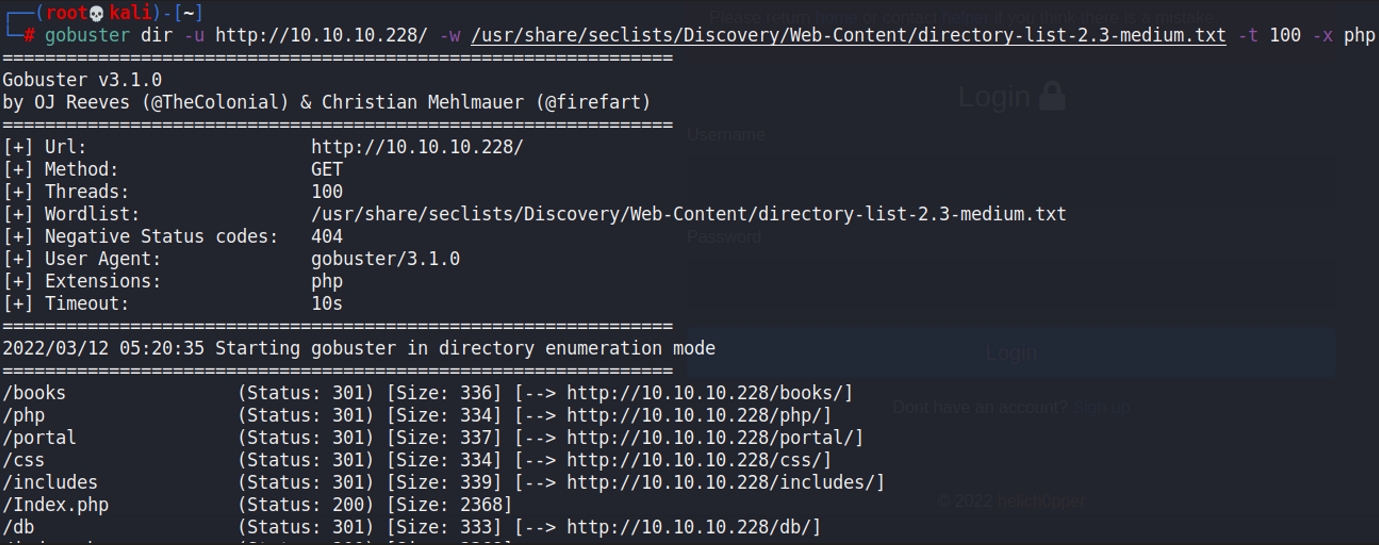Click the /Index.php result entry
The image size is (1379, 545).
tap(55, 505)
